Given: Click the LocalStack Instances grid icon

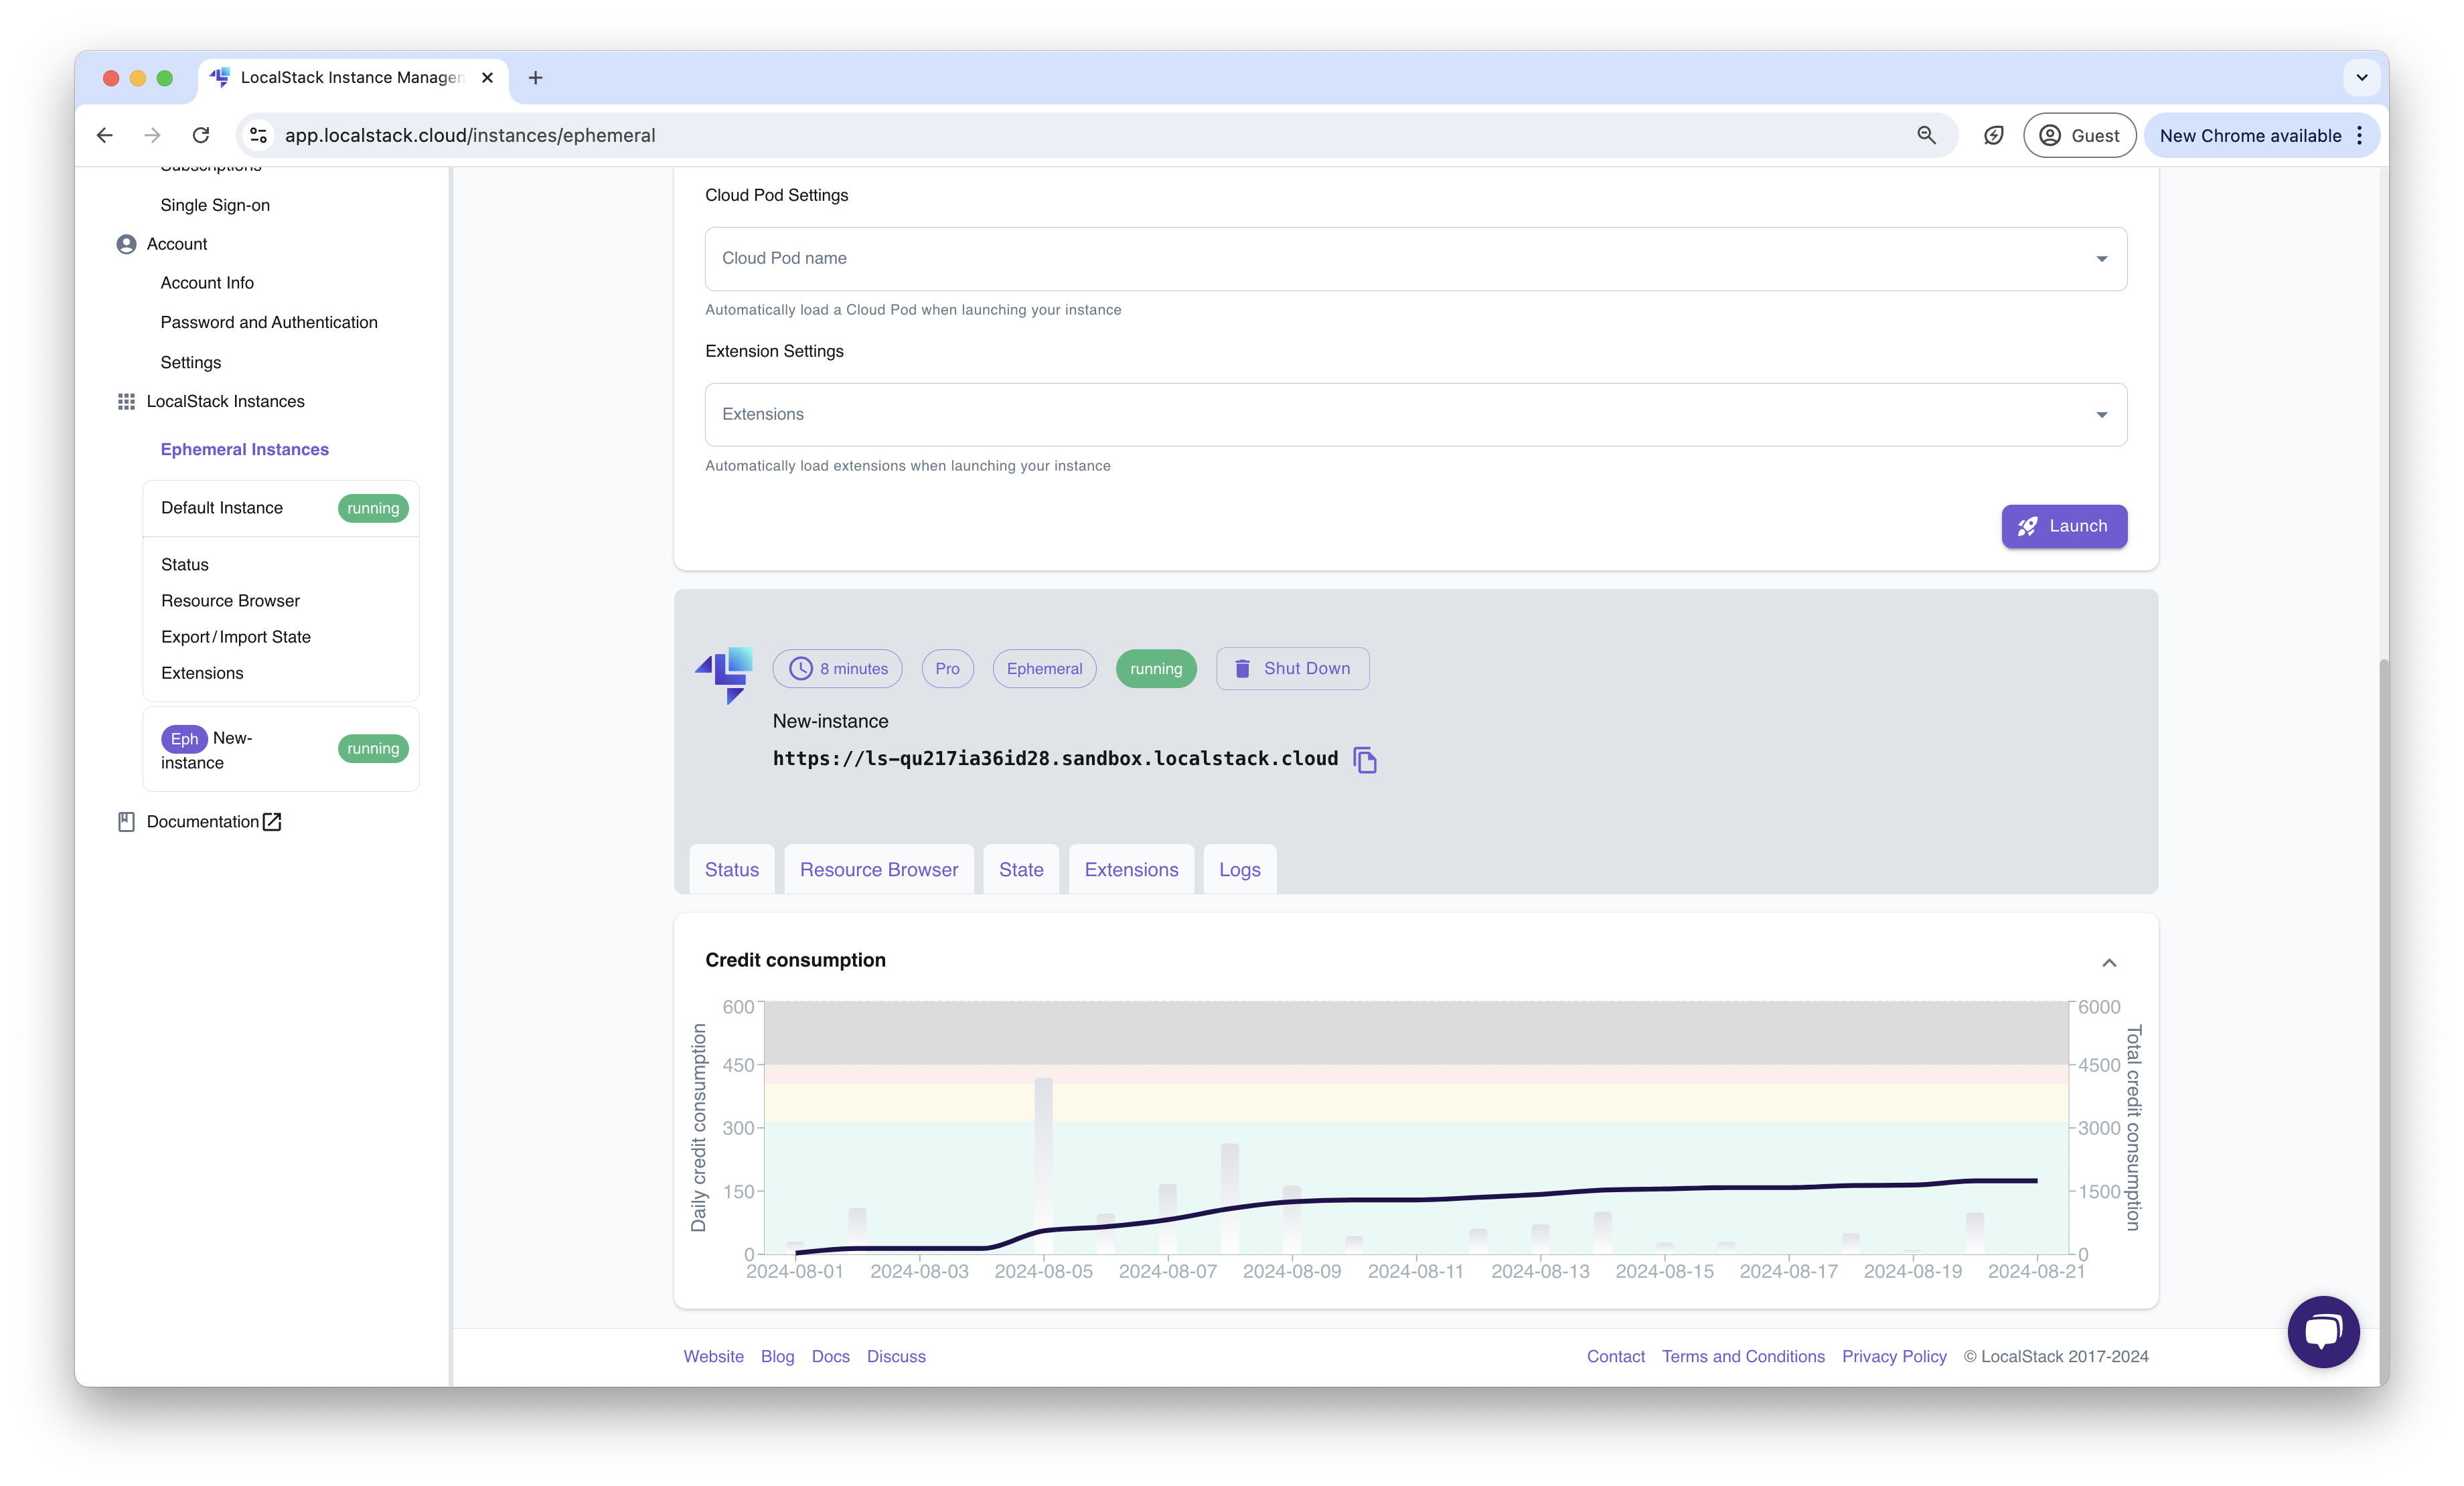Looking at the screenshot, I should [x=126, y=401].
